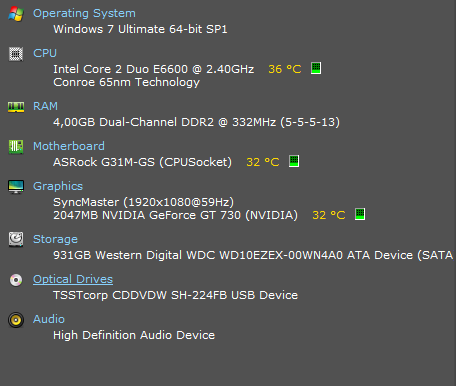Click the Optical Drives disc icon
Viewport: 457px width, 387px height.
16,280
